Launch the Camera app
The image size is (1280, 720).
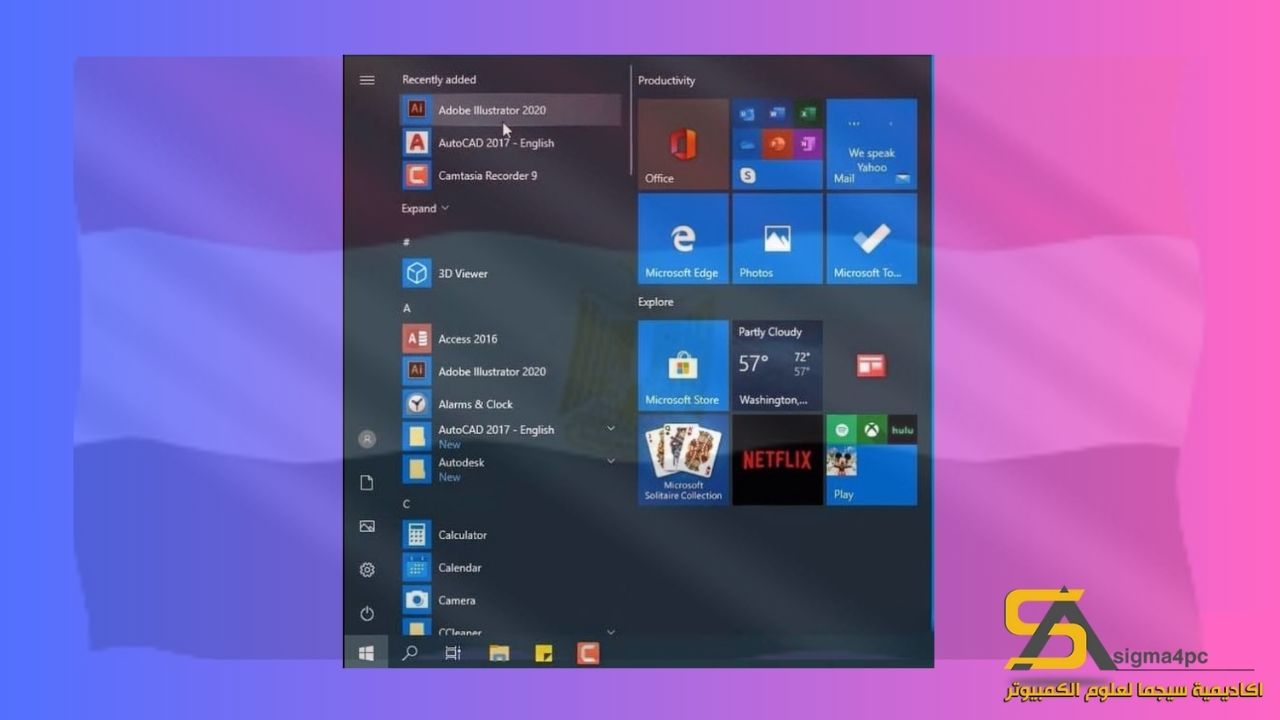(x=510, y=600)
